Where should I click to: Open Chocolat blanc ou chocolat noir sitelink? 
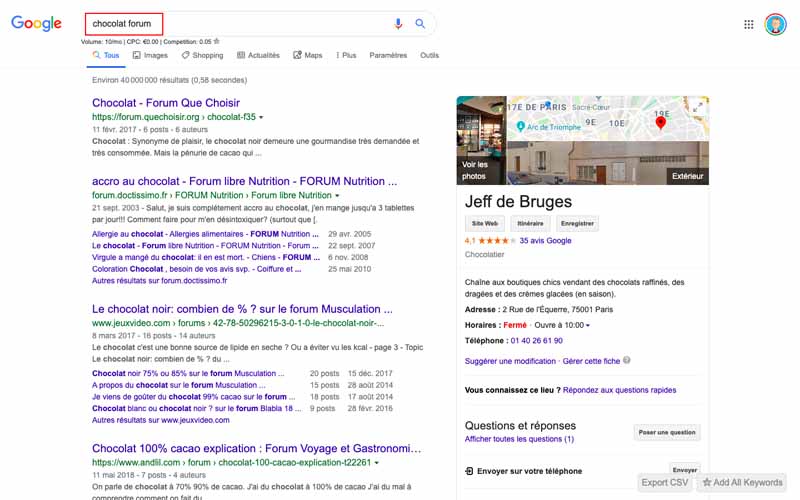click(x=196, y=408)
